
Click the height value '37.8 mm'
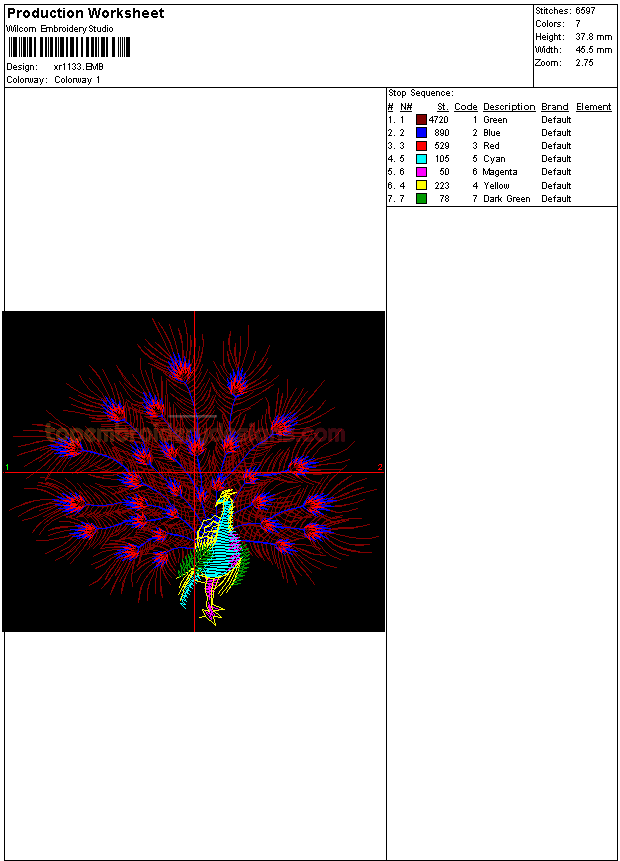594,37
